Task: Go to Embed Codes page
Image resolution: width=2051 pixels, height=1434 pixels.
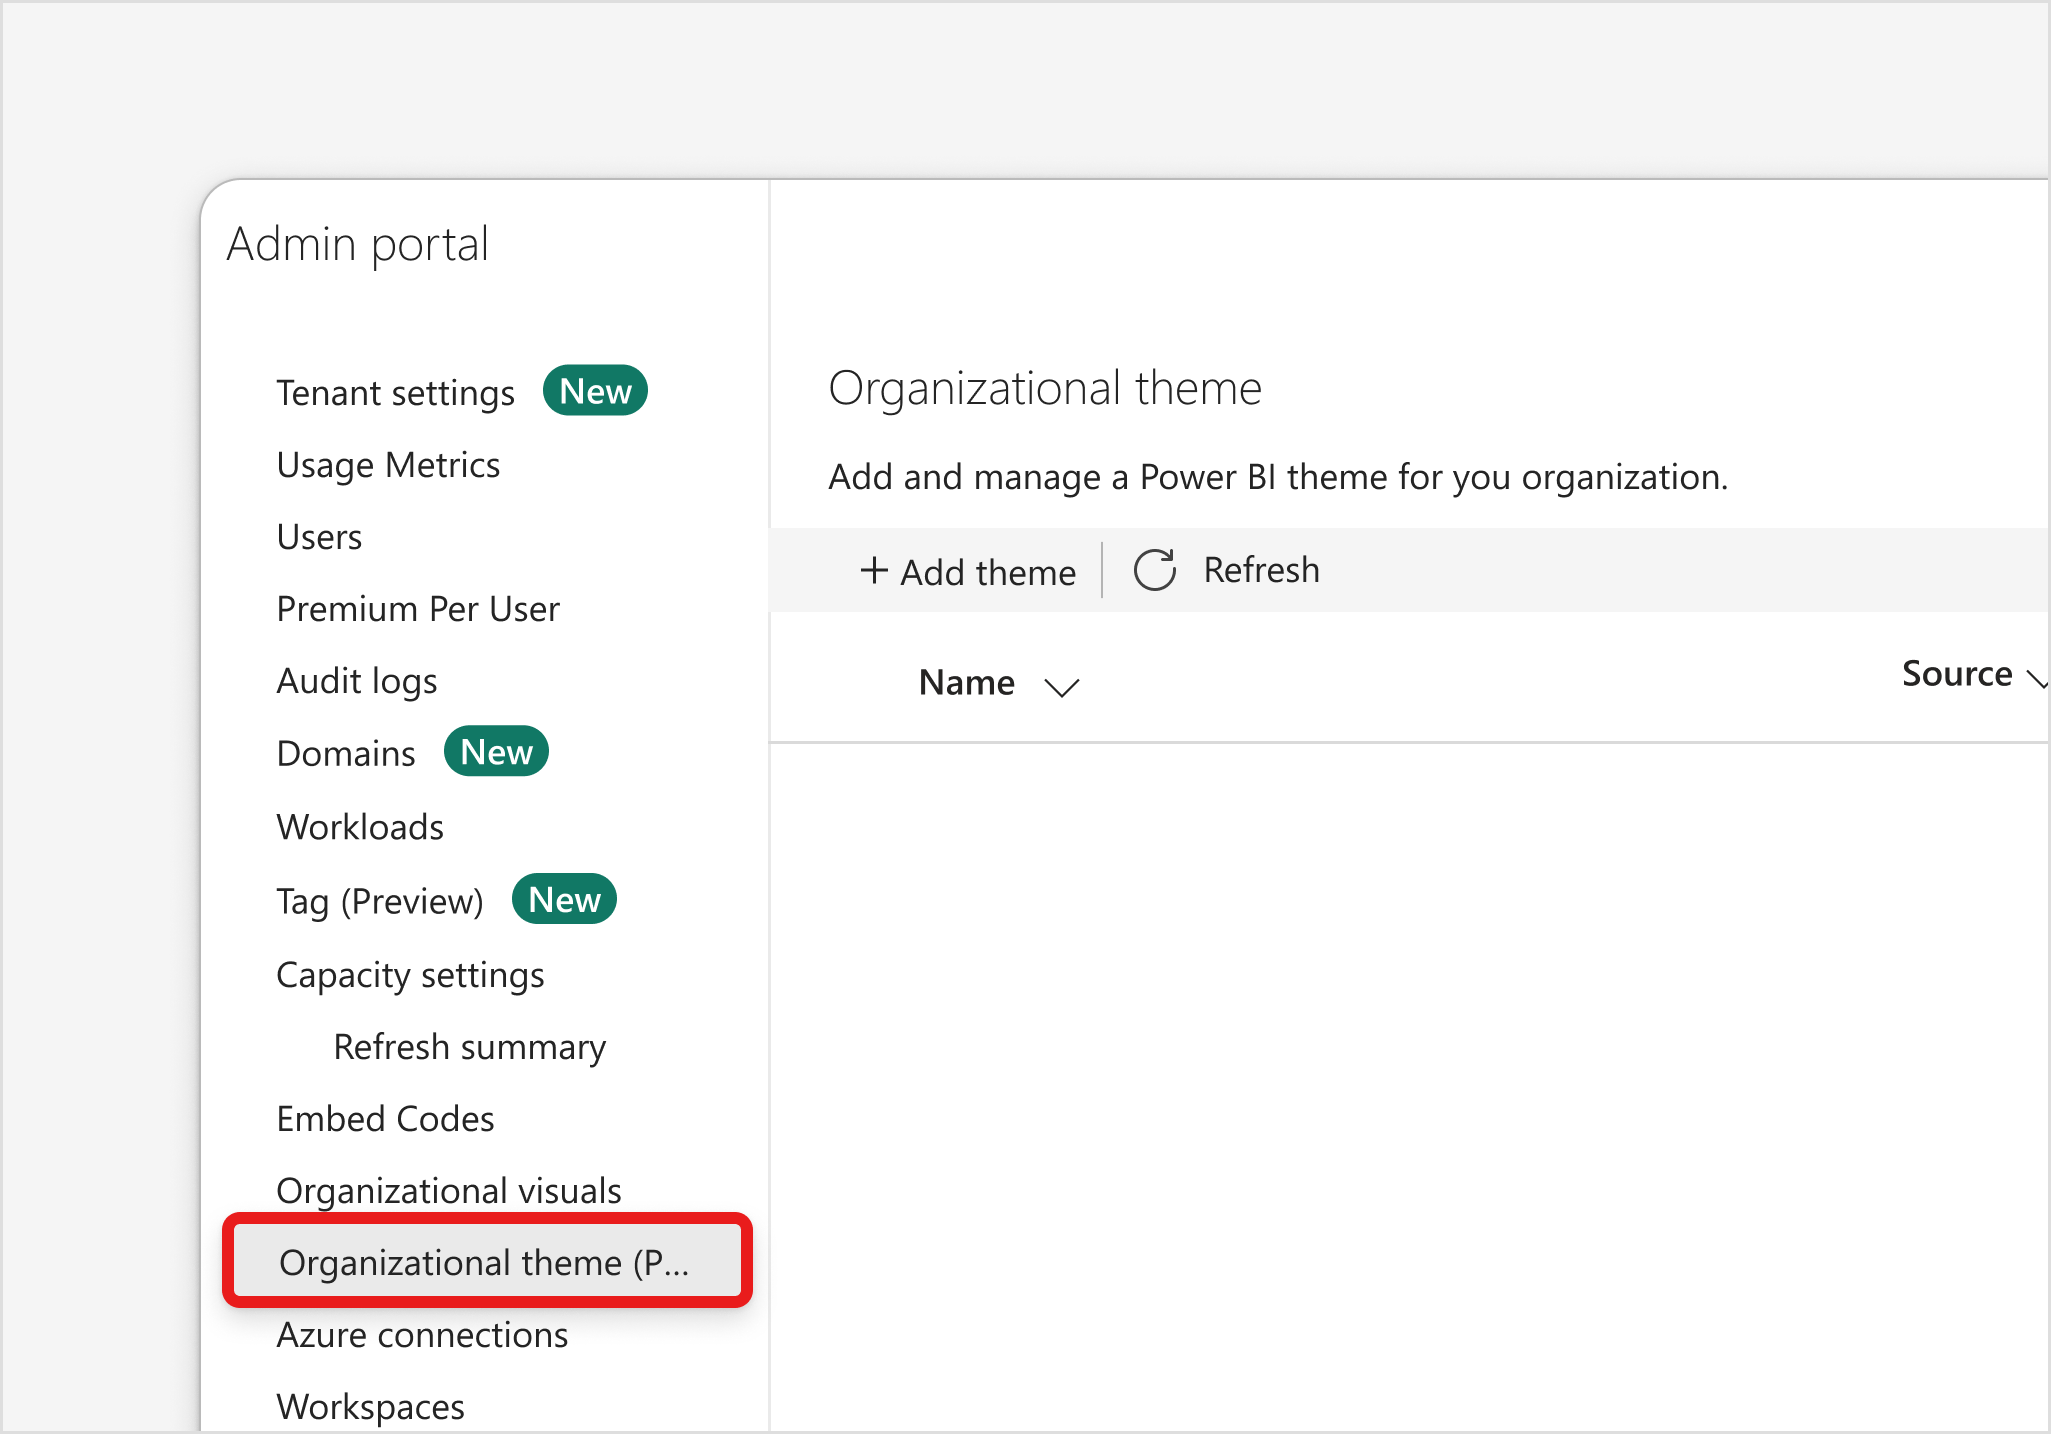Action: pyautogui.click(x=385, y=1119)
